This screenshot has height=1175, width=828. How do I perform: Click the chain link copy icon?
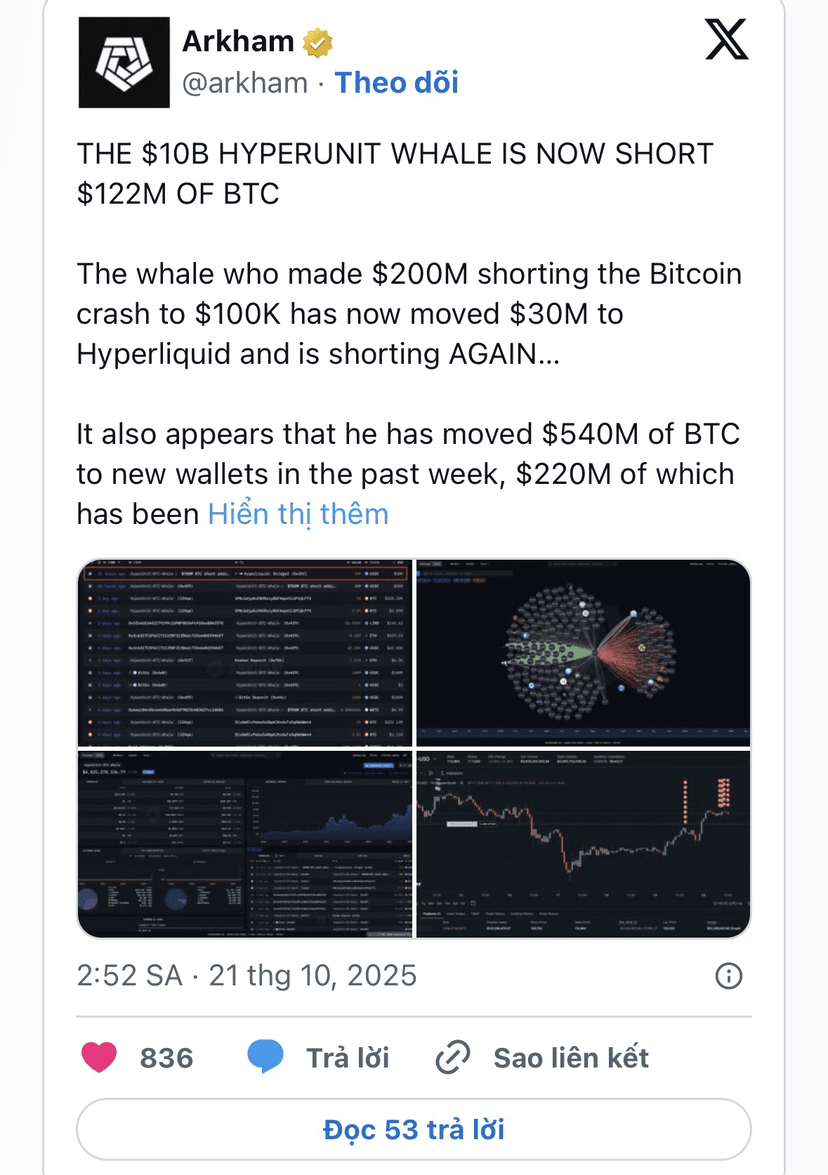click(453, 1057)
